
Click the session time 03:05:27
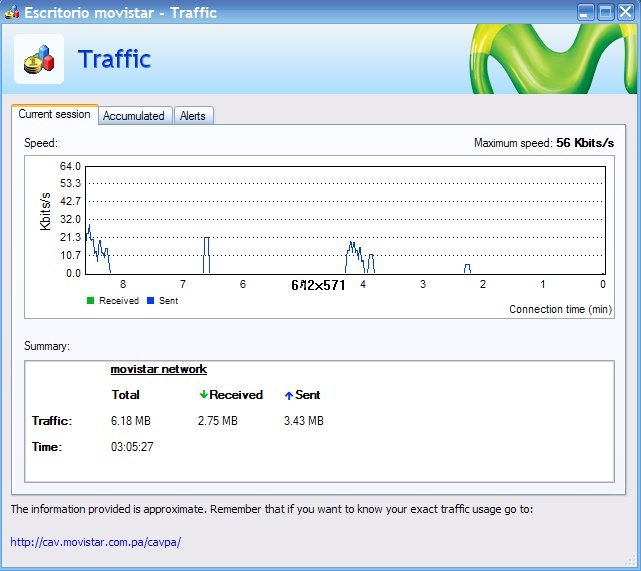[x=132, y=446]
